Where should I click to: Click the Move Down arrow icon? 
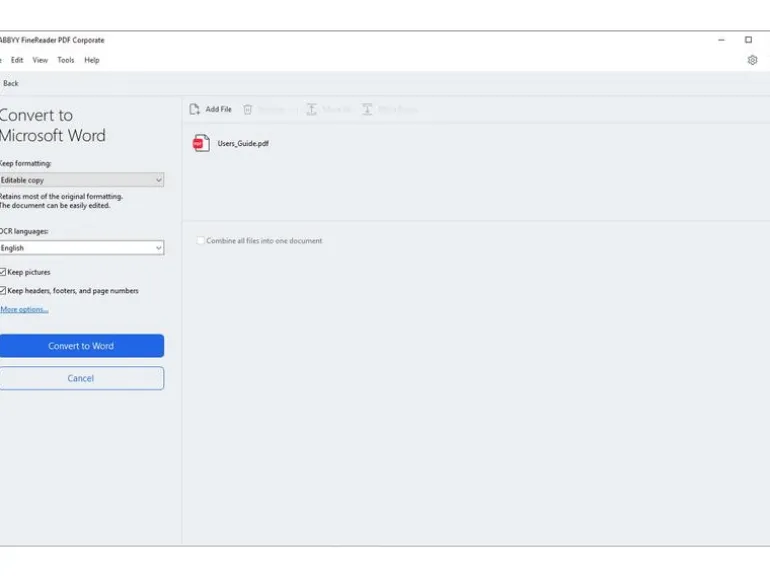tap(367, 109)
